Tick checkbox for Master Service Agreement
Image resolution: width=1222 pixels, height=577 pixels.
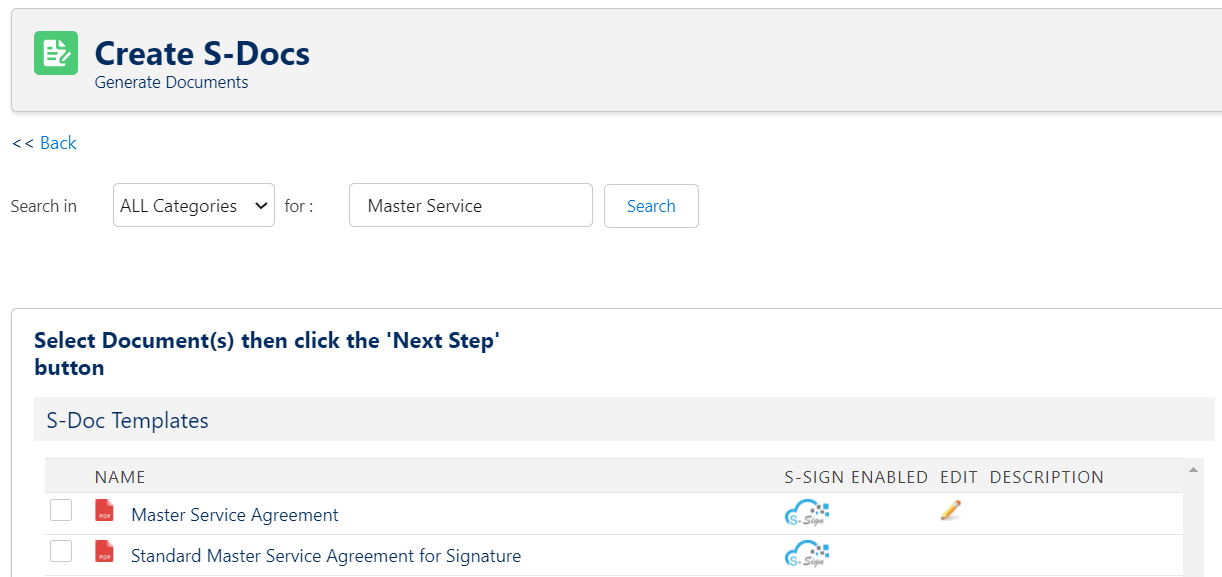[x=61, y=510]
